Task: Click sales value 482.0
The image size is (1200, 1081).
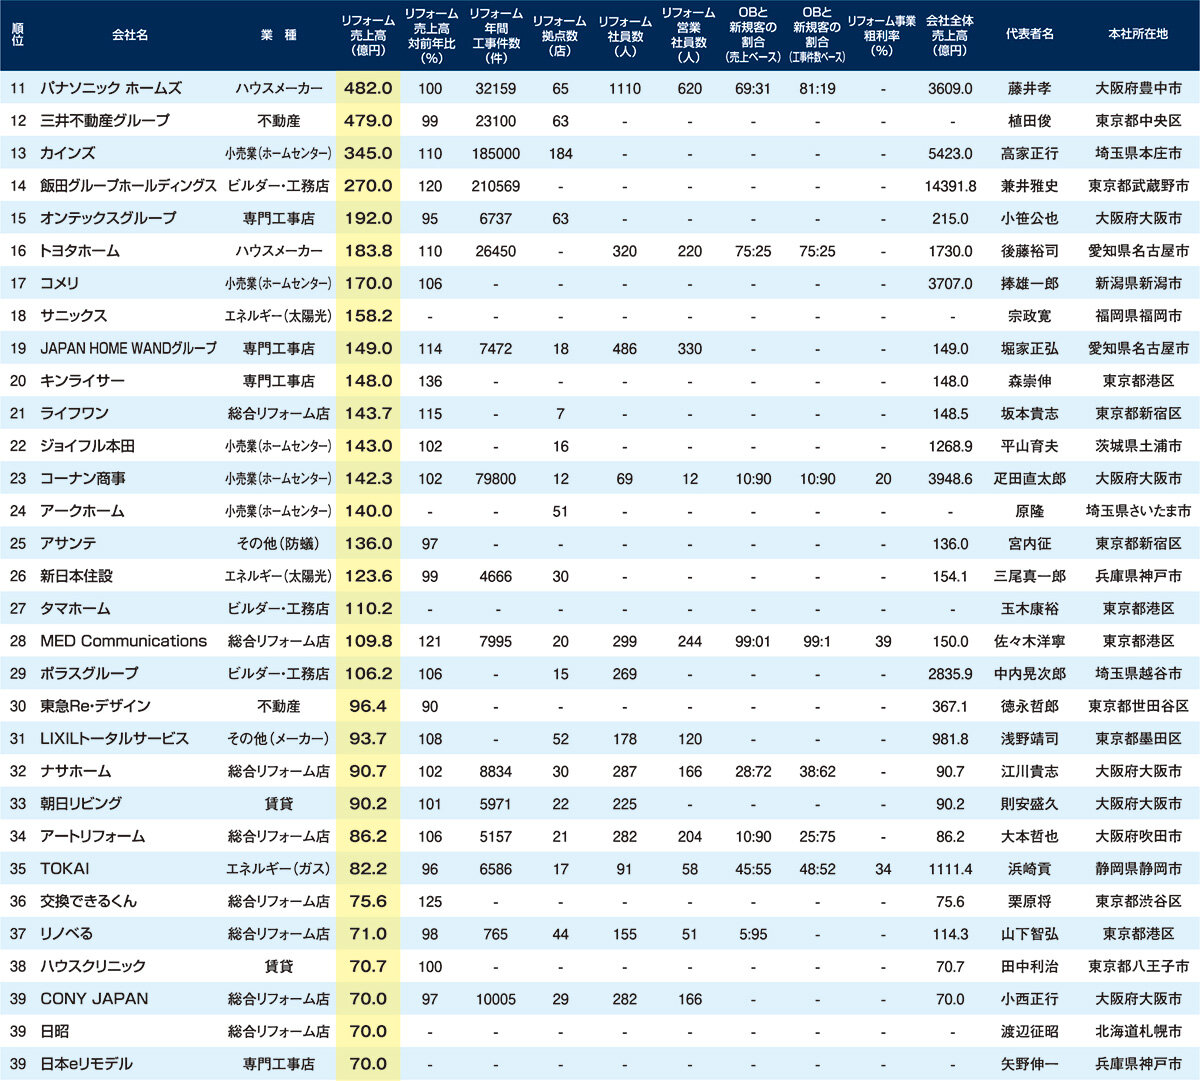Action: (368, 88)
